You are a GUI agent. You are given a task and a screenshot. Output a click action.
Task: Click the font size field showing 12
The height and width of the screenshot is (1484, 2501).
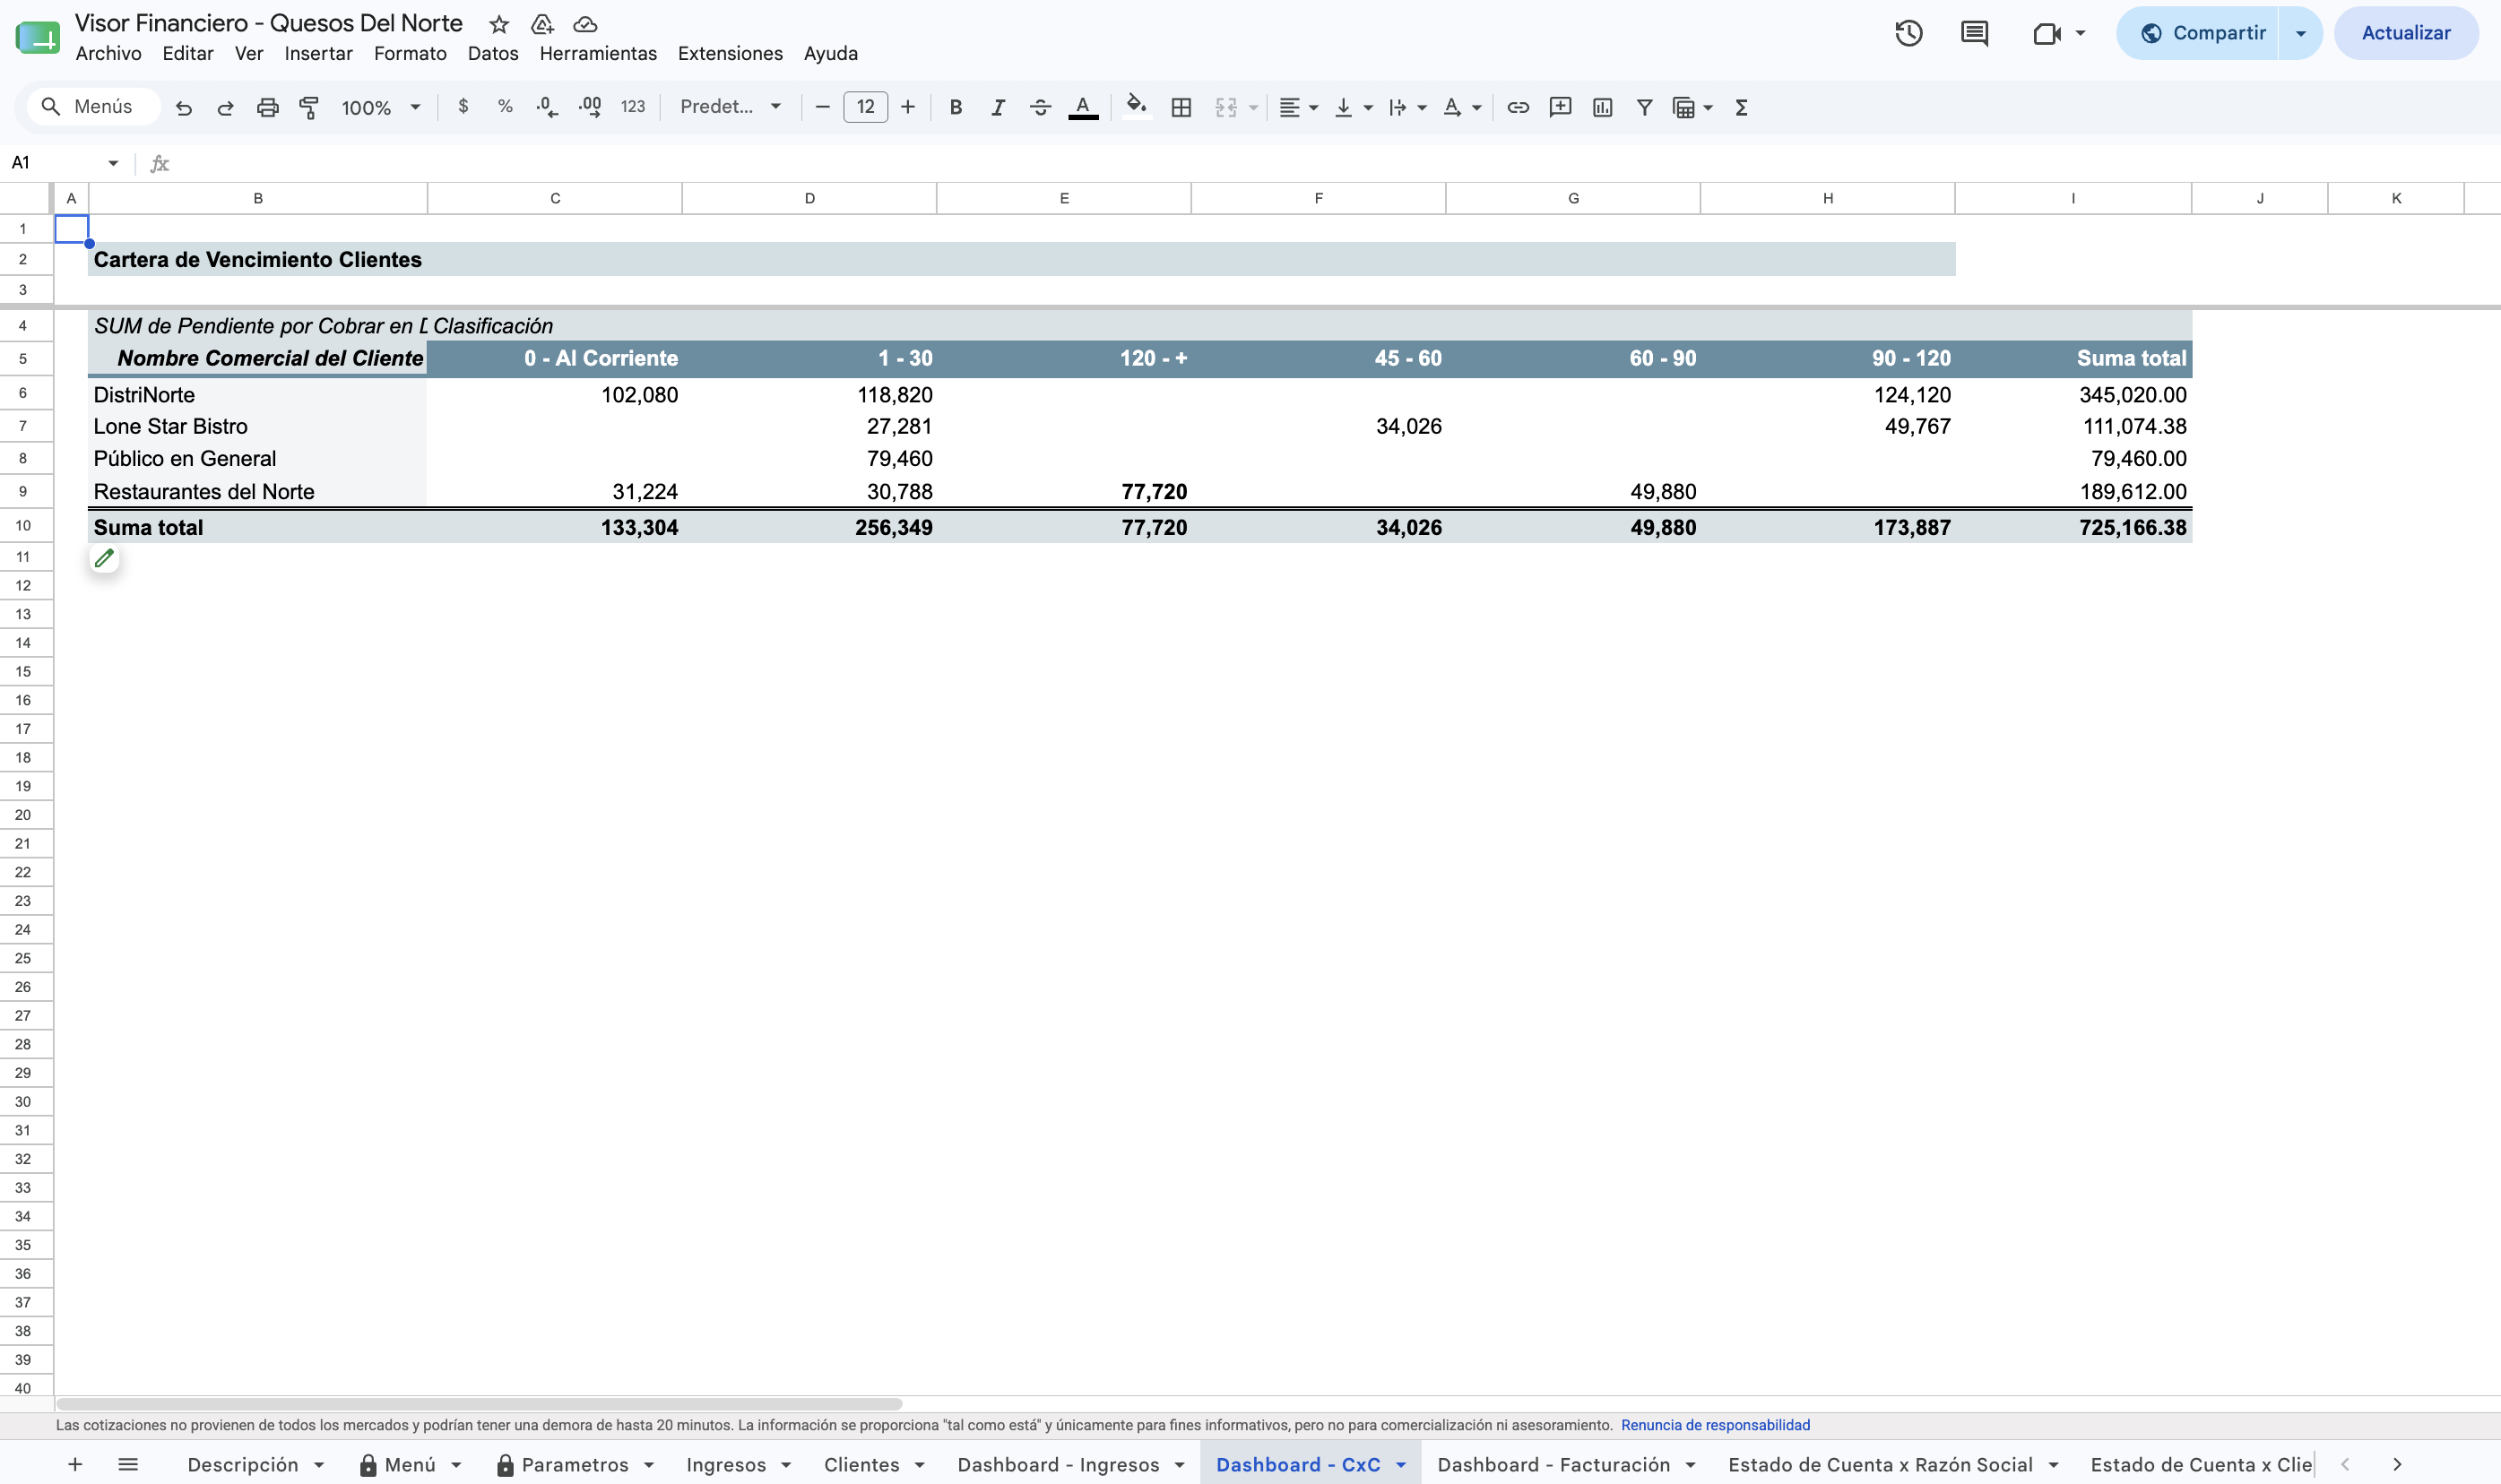(865, 107)
